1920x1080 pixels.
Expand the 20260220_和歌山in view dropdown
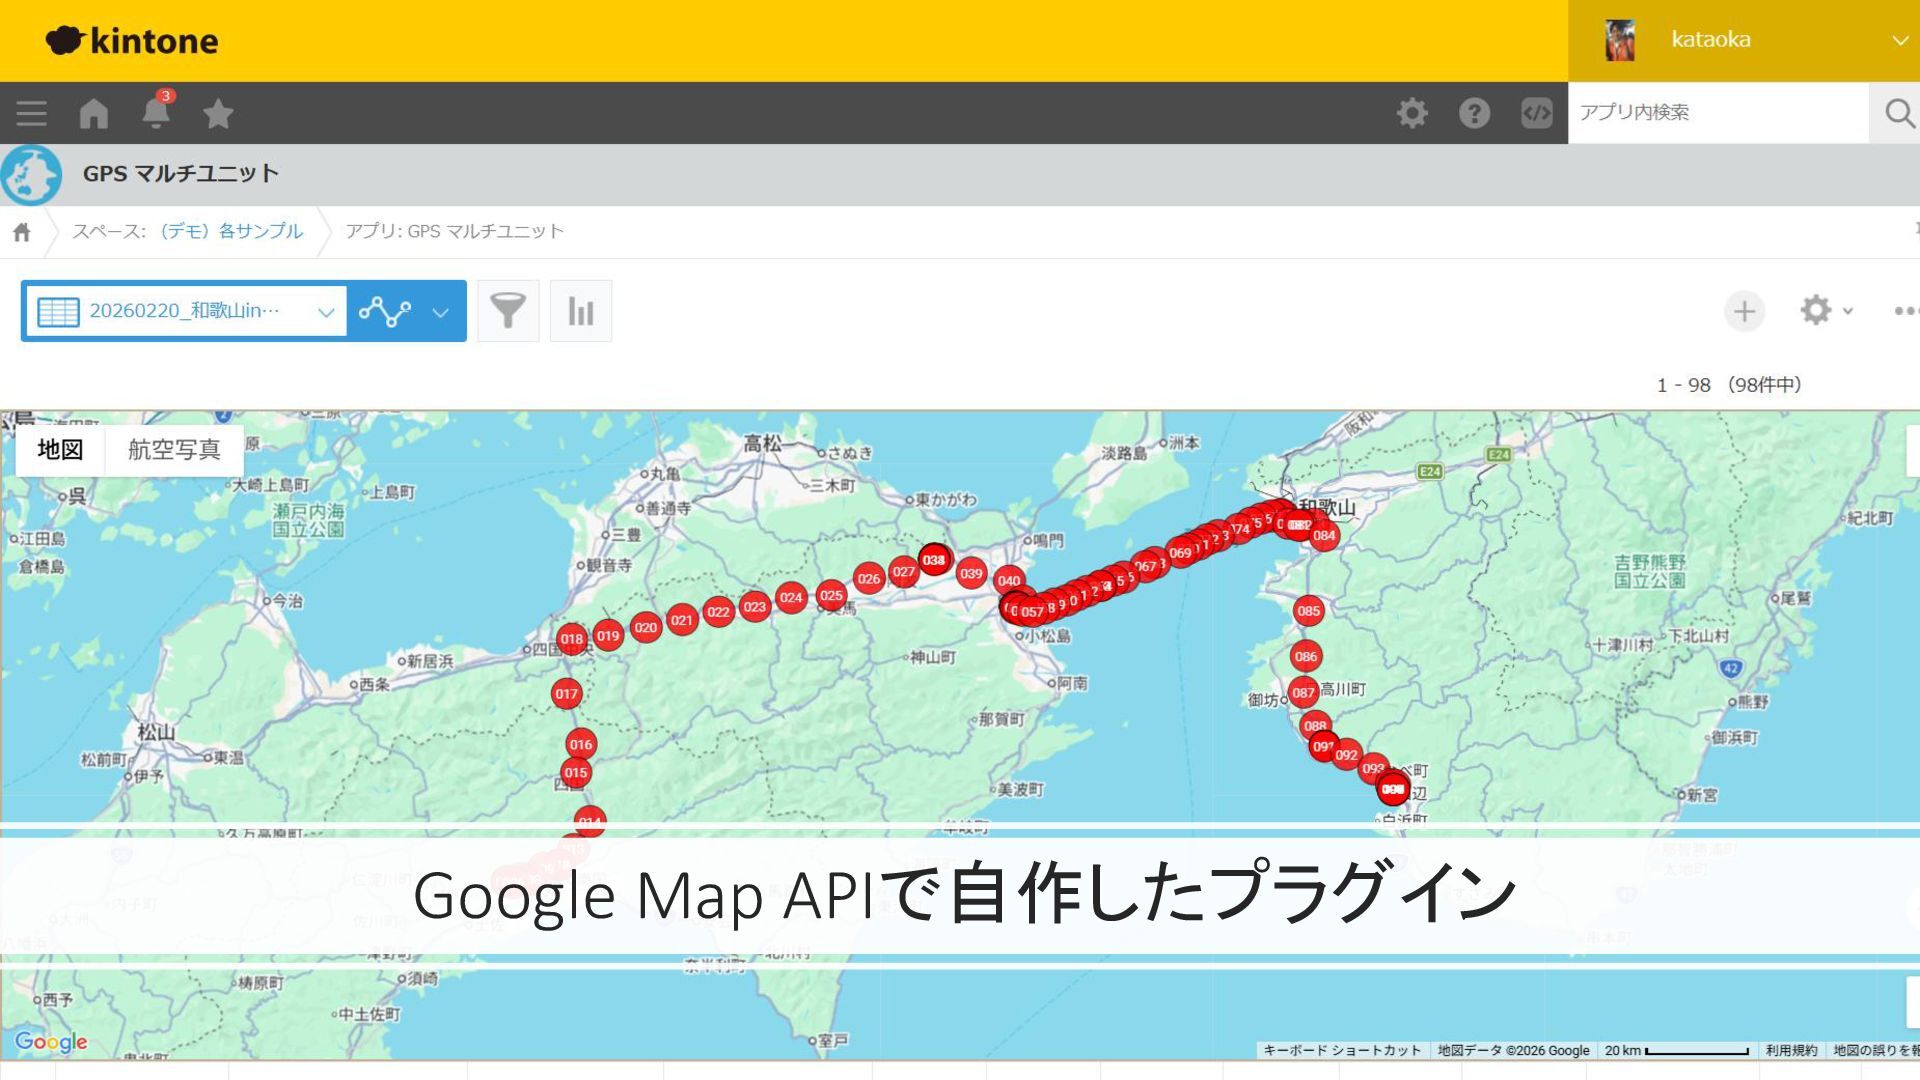(x=185, y=311)
